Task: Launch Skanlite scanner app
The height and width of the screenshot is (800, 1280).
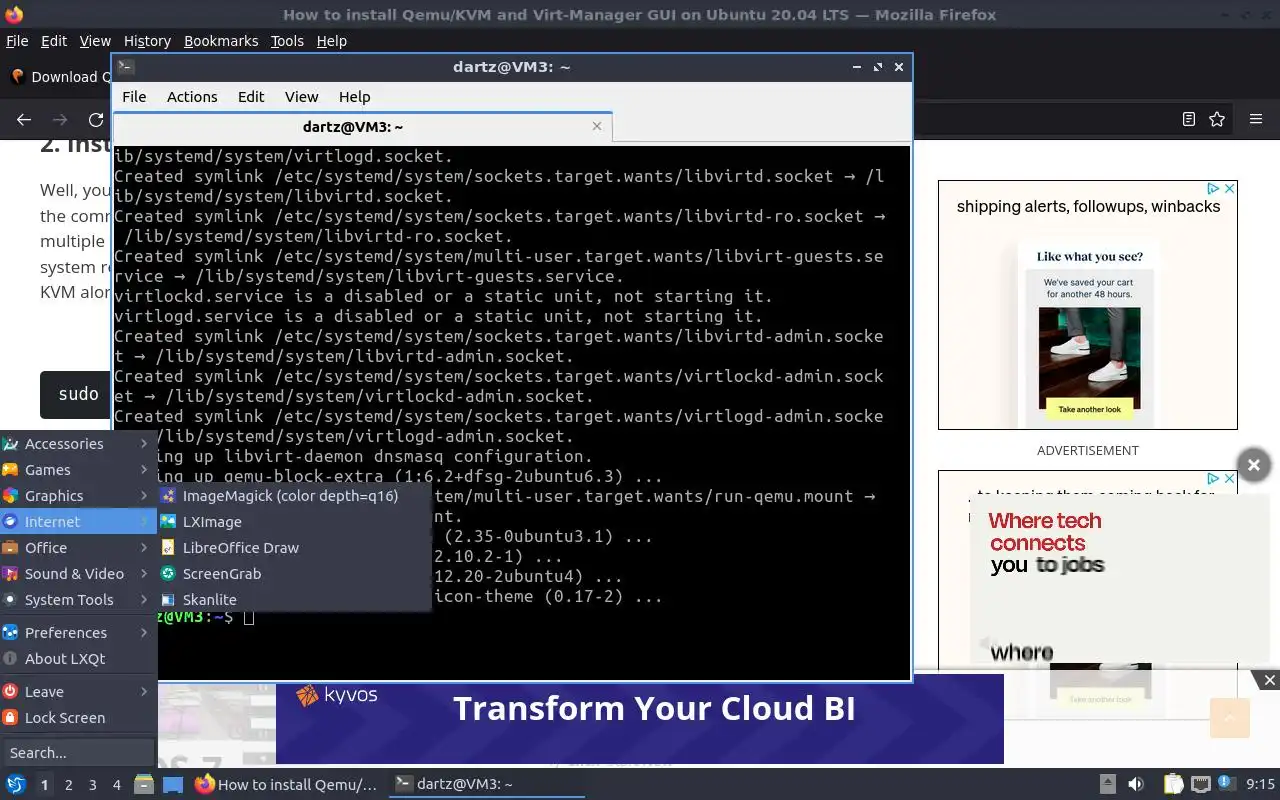Action: pos(295,599)
